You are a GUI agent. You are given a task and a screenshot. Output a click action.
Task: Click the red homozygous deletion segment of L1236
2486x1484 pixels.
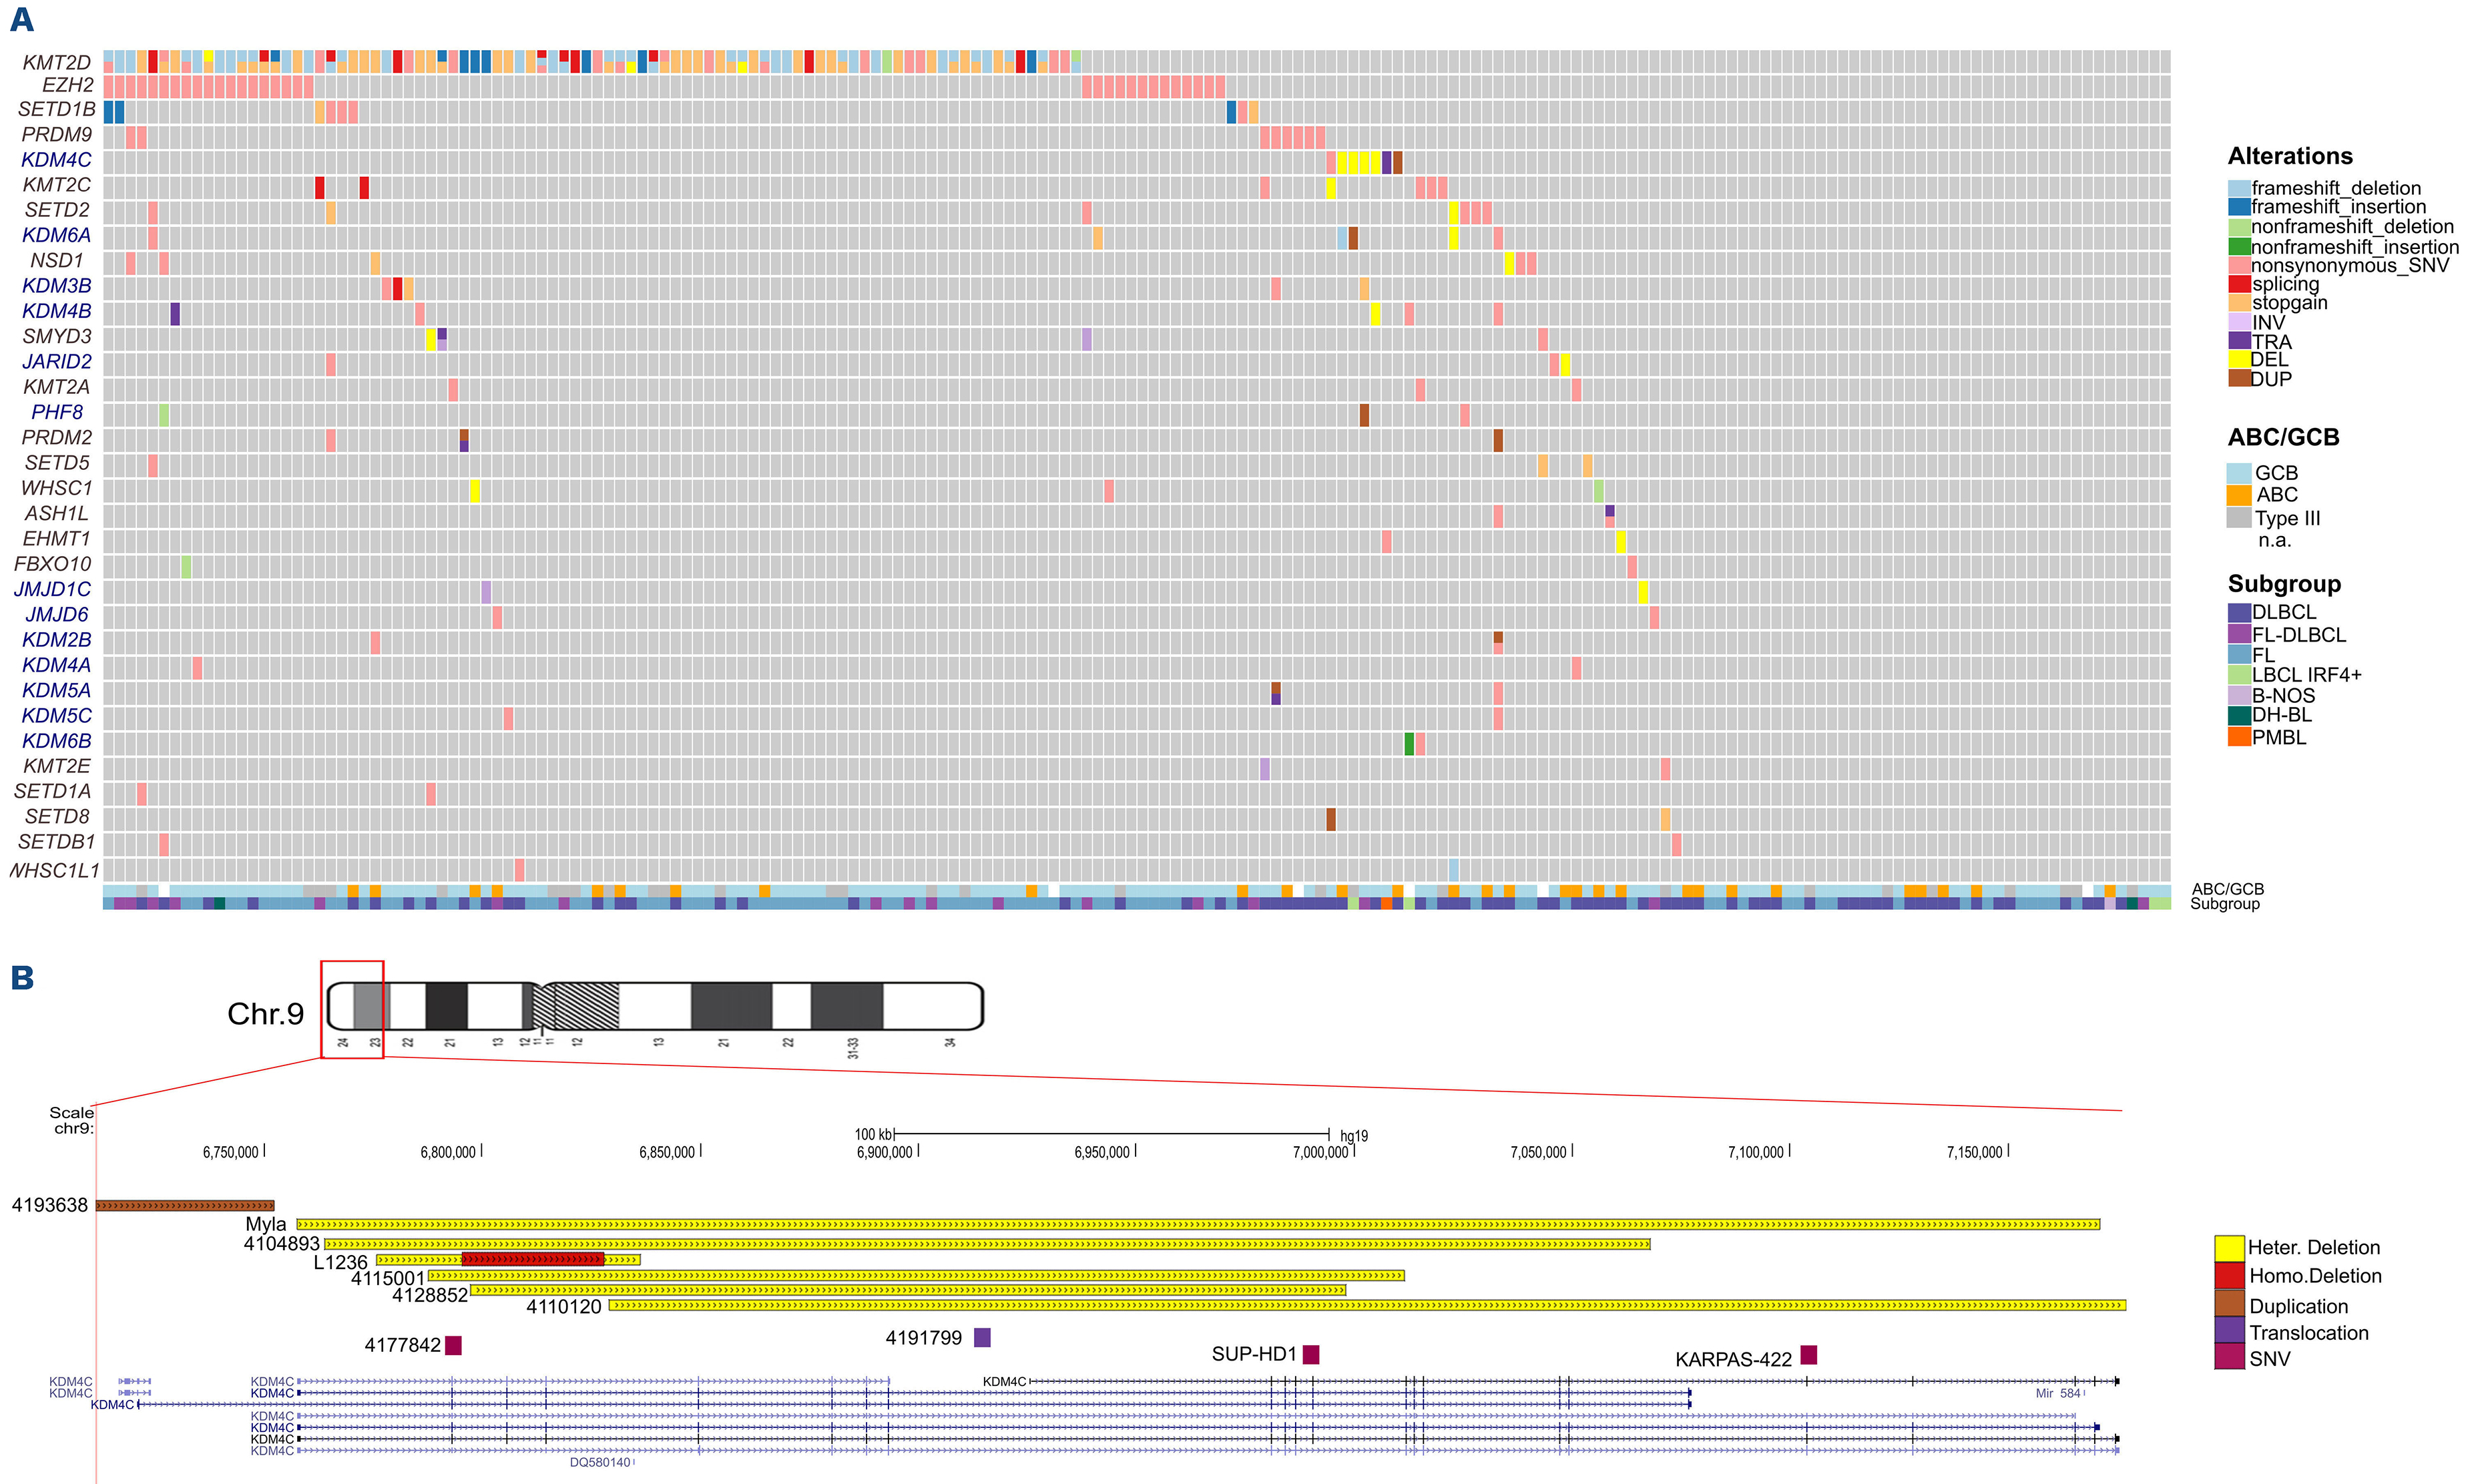point(532,1260)
